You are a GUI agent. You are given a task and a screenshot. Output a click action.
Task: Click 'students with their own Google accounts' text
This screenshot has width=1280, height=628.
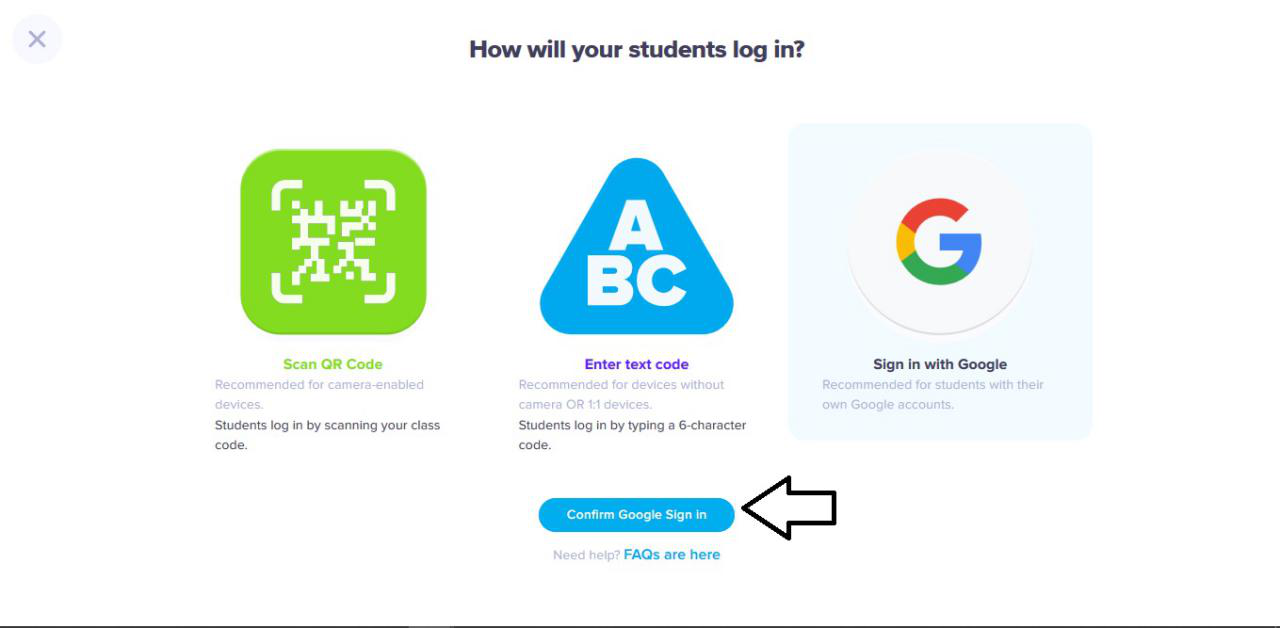point(933,395)
